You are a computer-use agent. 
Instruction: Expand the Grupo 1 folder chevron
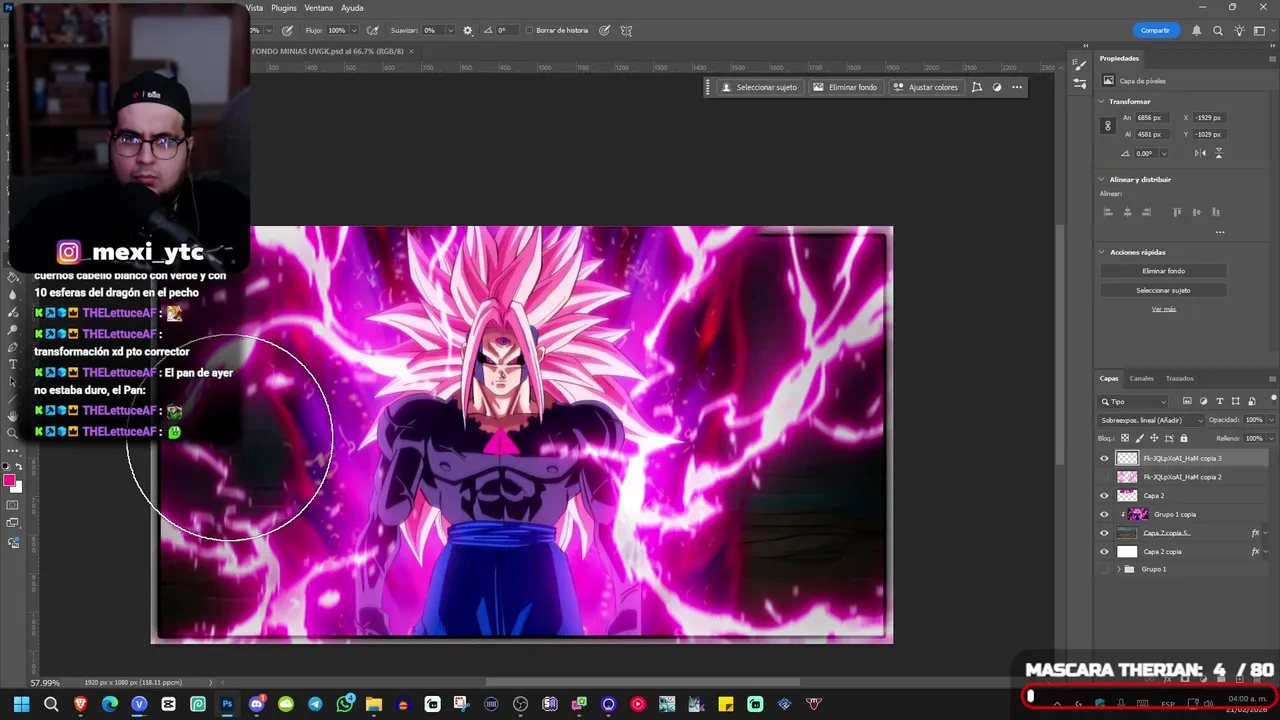pos(1118,569)
